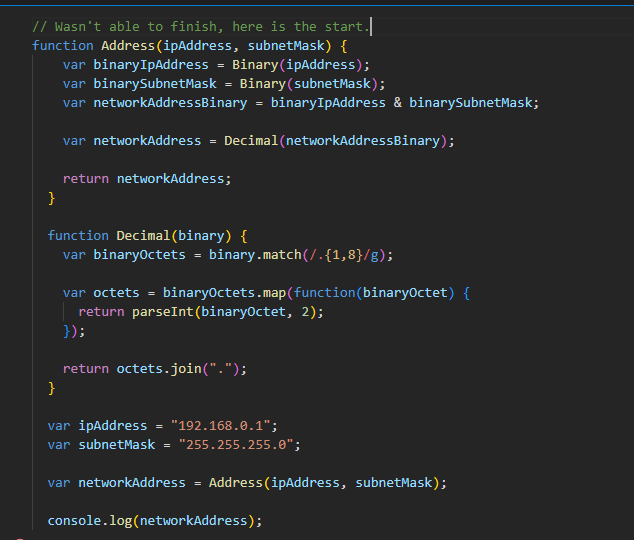Click the "var networkAddressBinary" bitwise AND line
634x540 pixels.
(301, 103)
